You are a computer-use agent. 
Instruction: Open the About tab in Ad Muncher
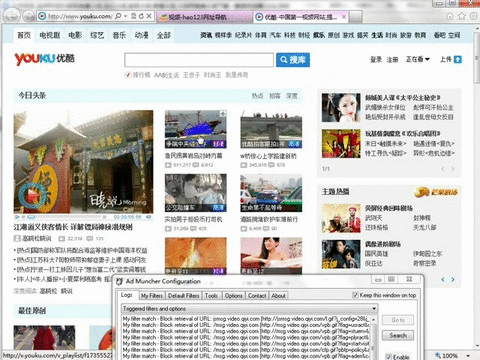(278, 296)
